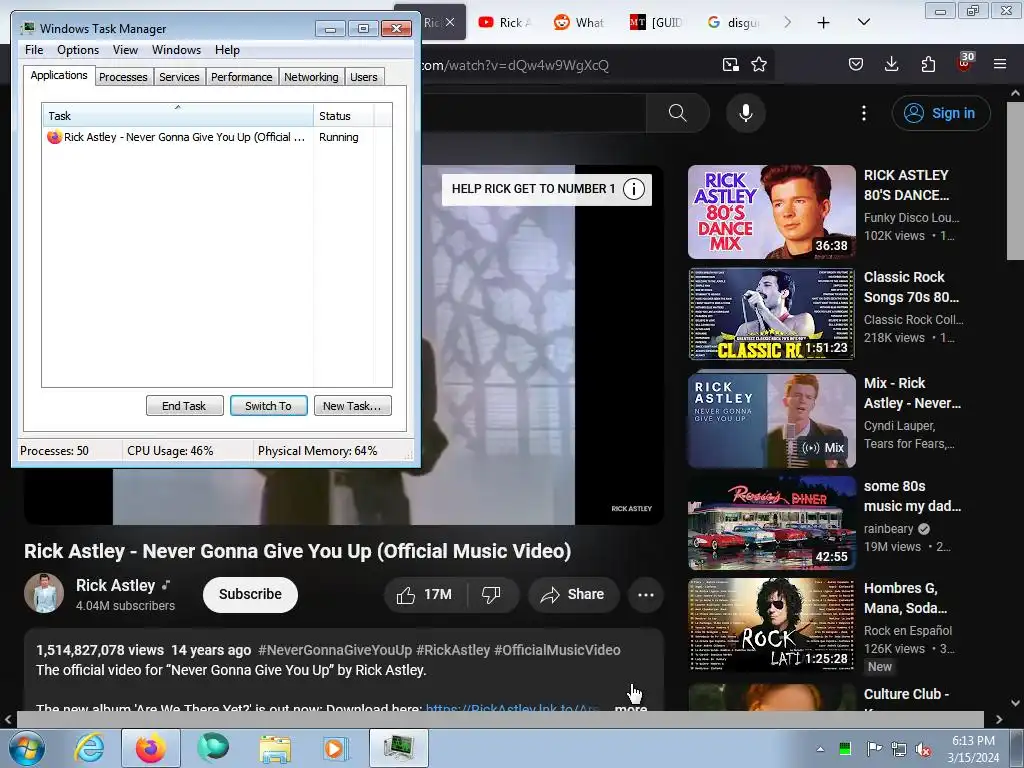Viewport: 1024px width, 768px height.
Task: Switch to the Google 'disgu' tab
Action: pyautogui.click(x=733, y=22)
